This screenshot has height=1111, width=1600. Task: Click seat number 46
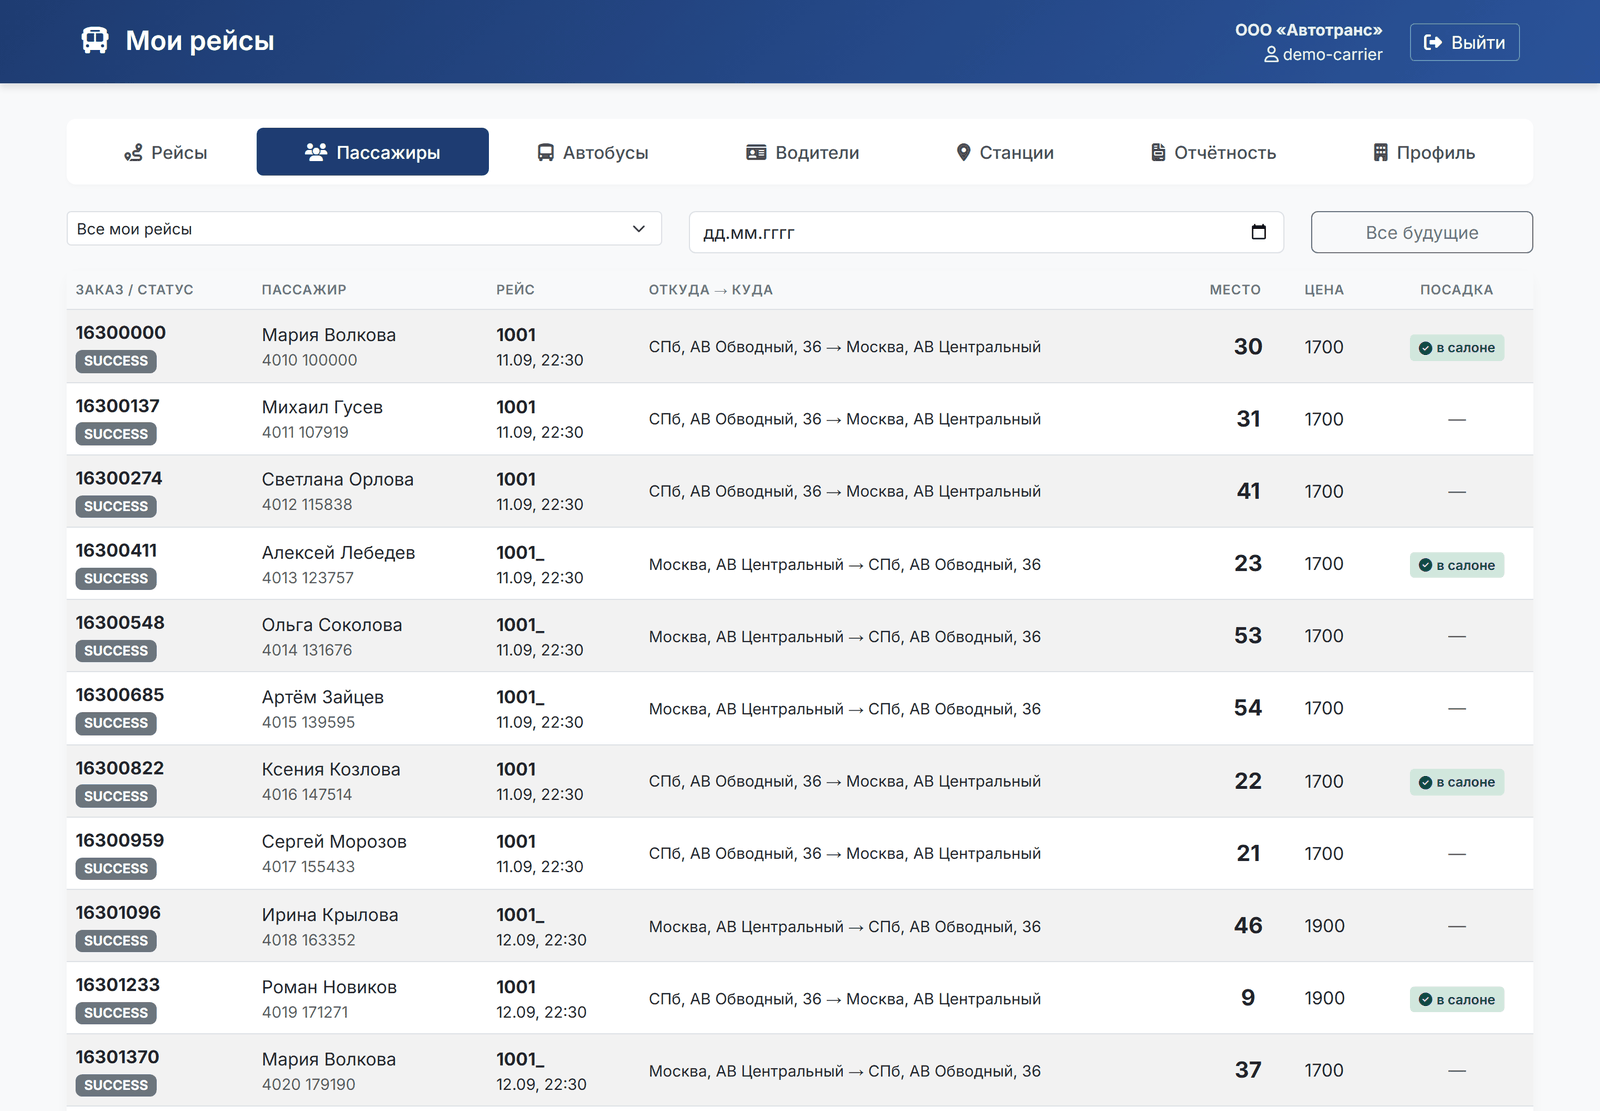pos(1248,926)
